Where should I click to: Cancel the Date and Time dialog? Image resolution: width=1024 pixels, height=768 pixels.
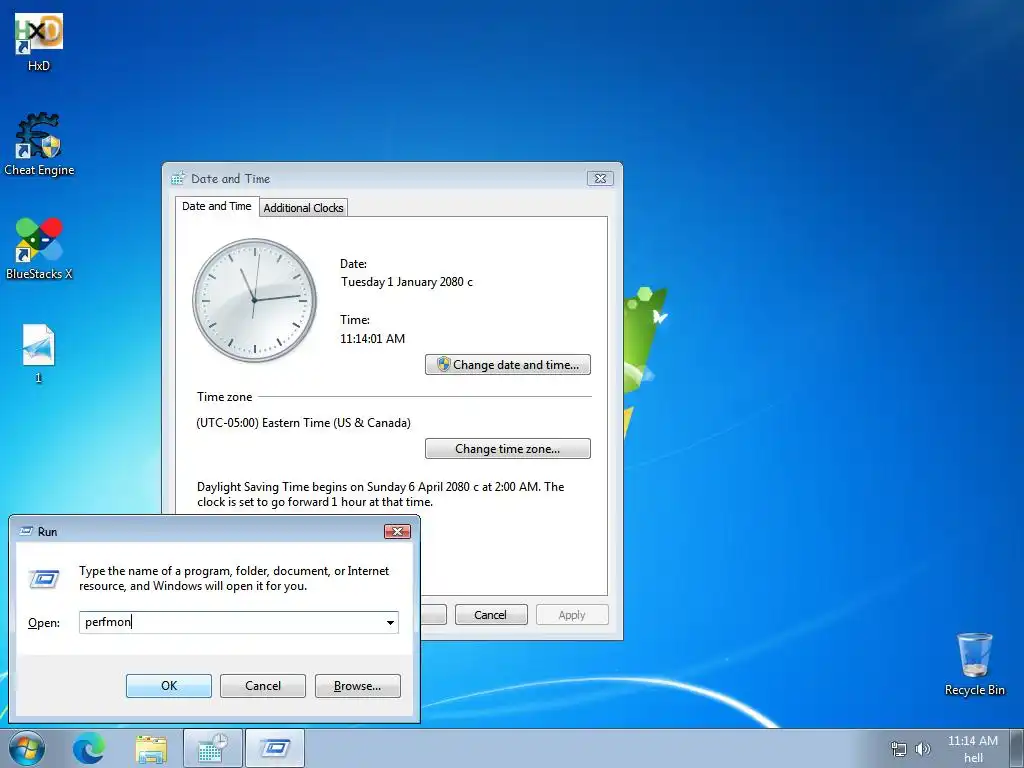pyautogui.click(x=490, y=615)
